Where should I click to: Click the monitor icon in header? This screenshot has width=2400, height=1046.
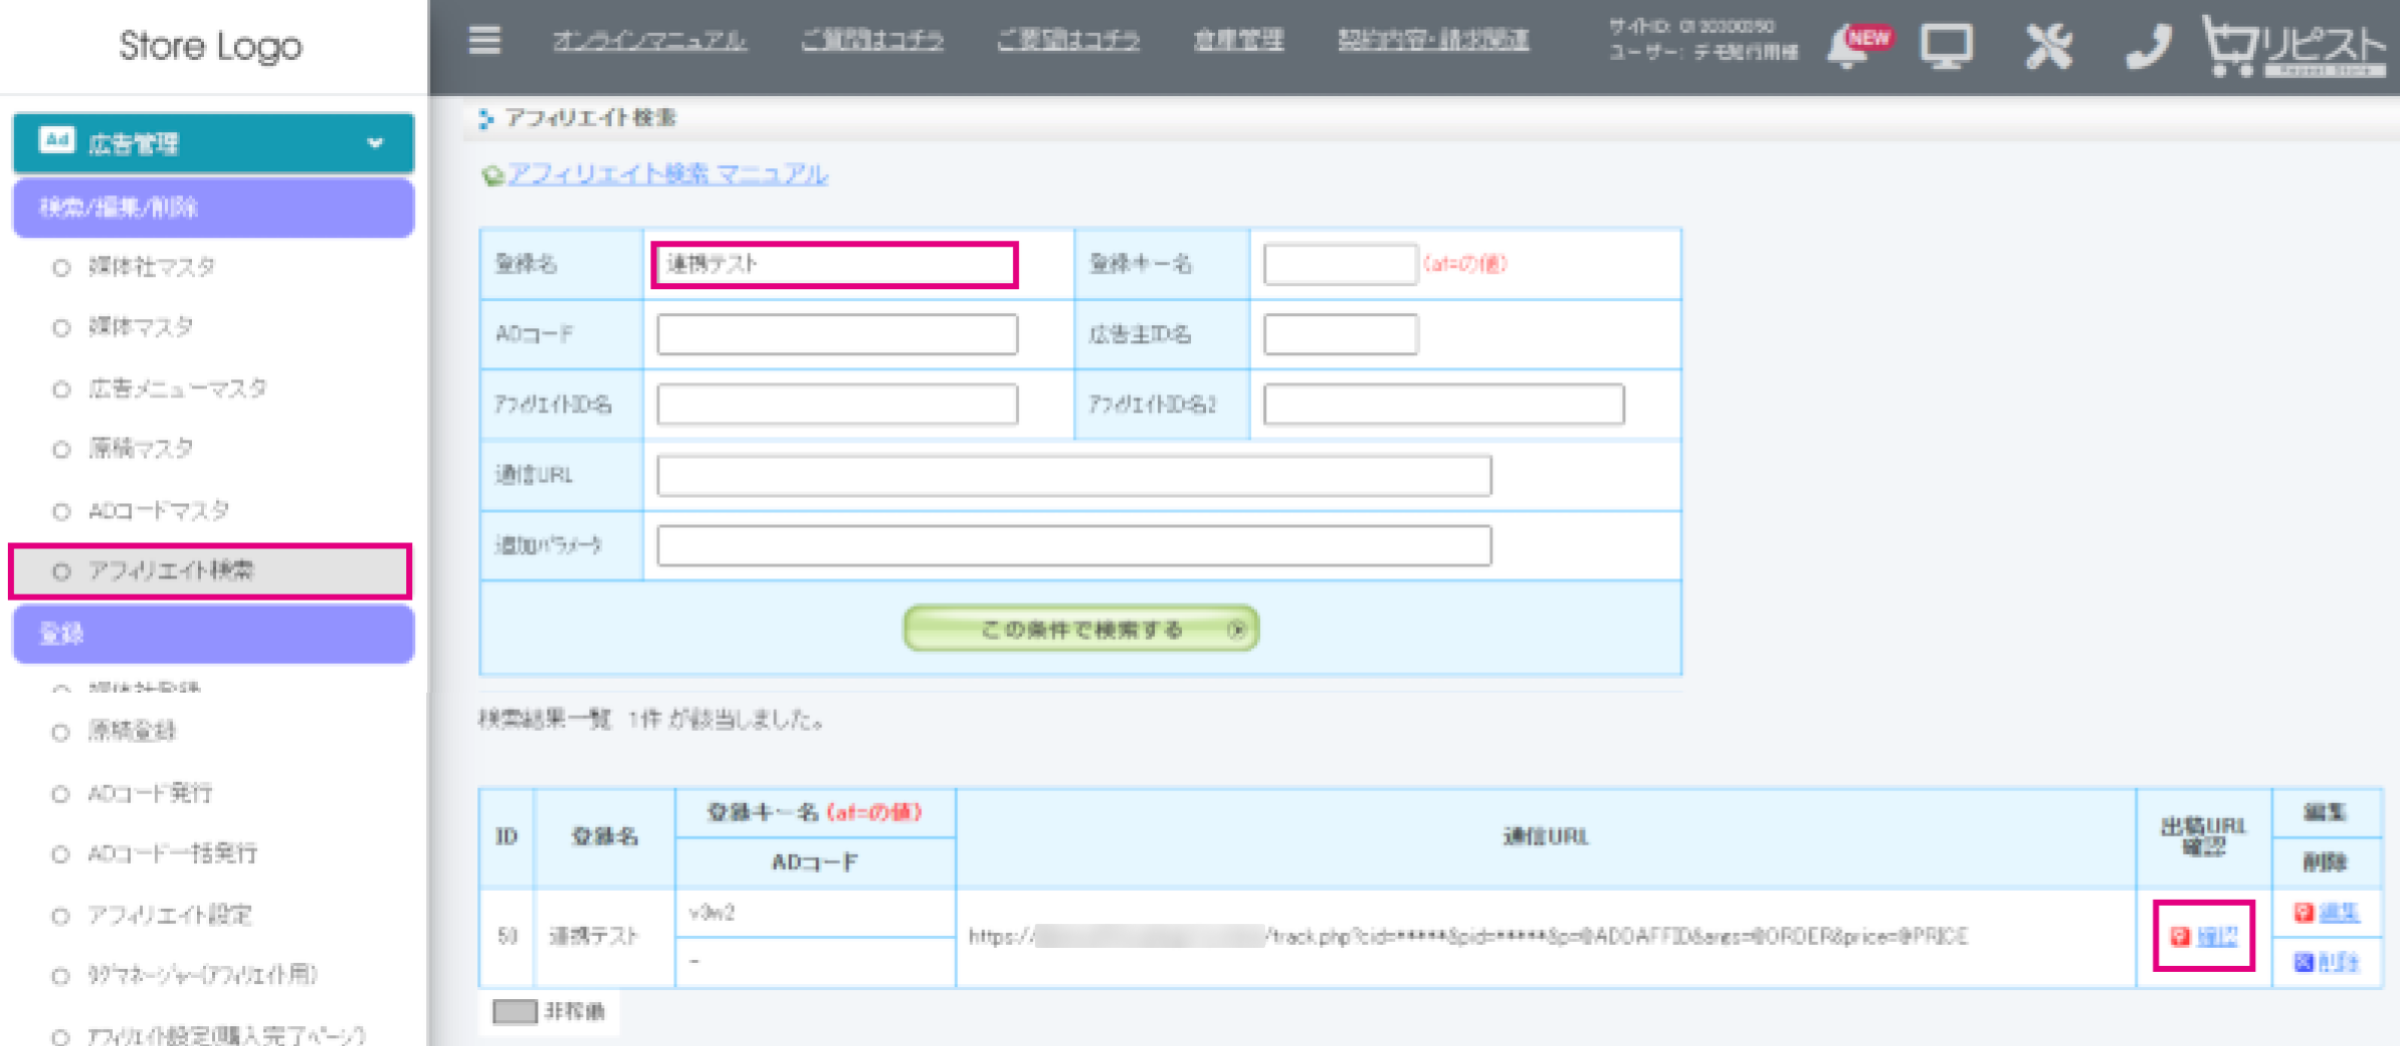point(1946,46)
